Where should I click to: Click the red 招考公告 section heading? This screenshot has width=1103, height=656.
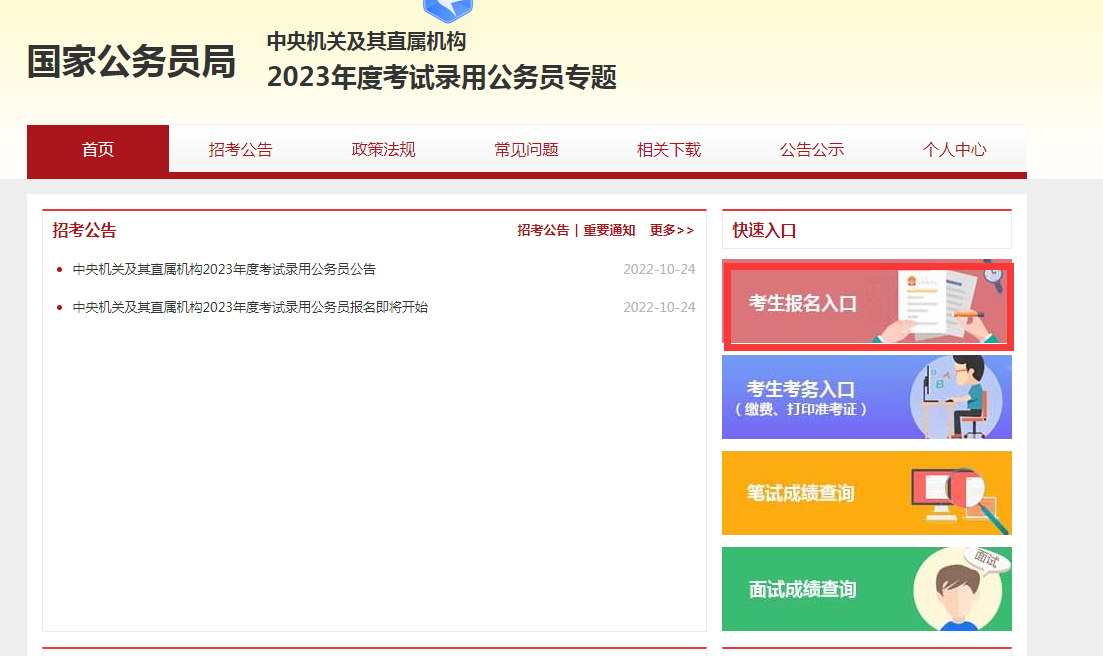[84, 230]
